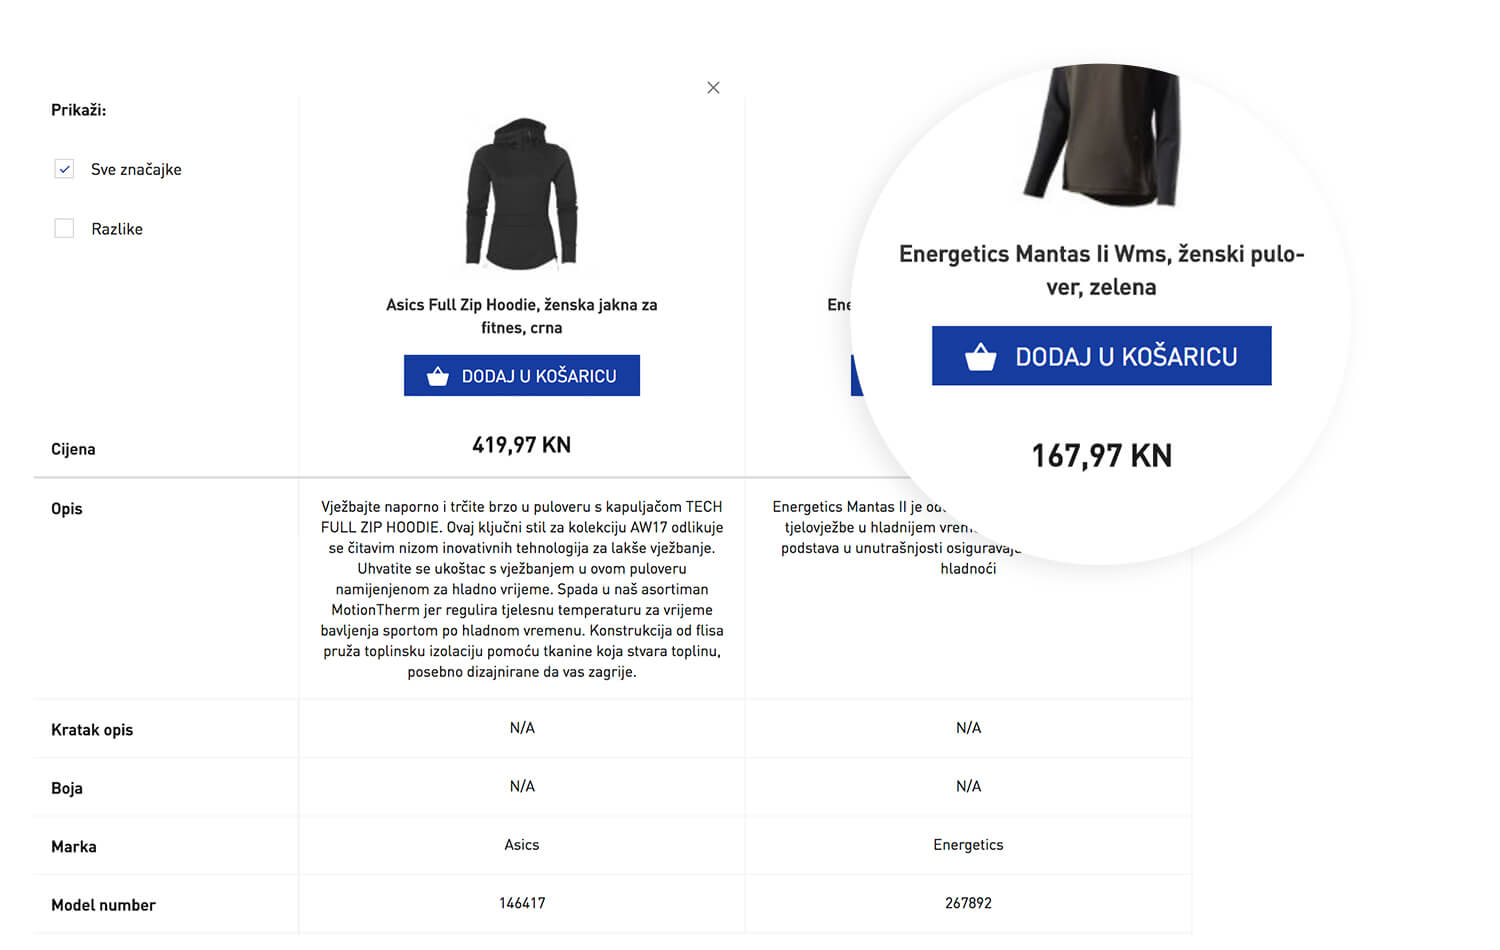Open Energetics Mantas II Wms product title
Screen dimensions: 1500x950
point(1101,270)
